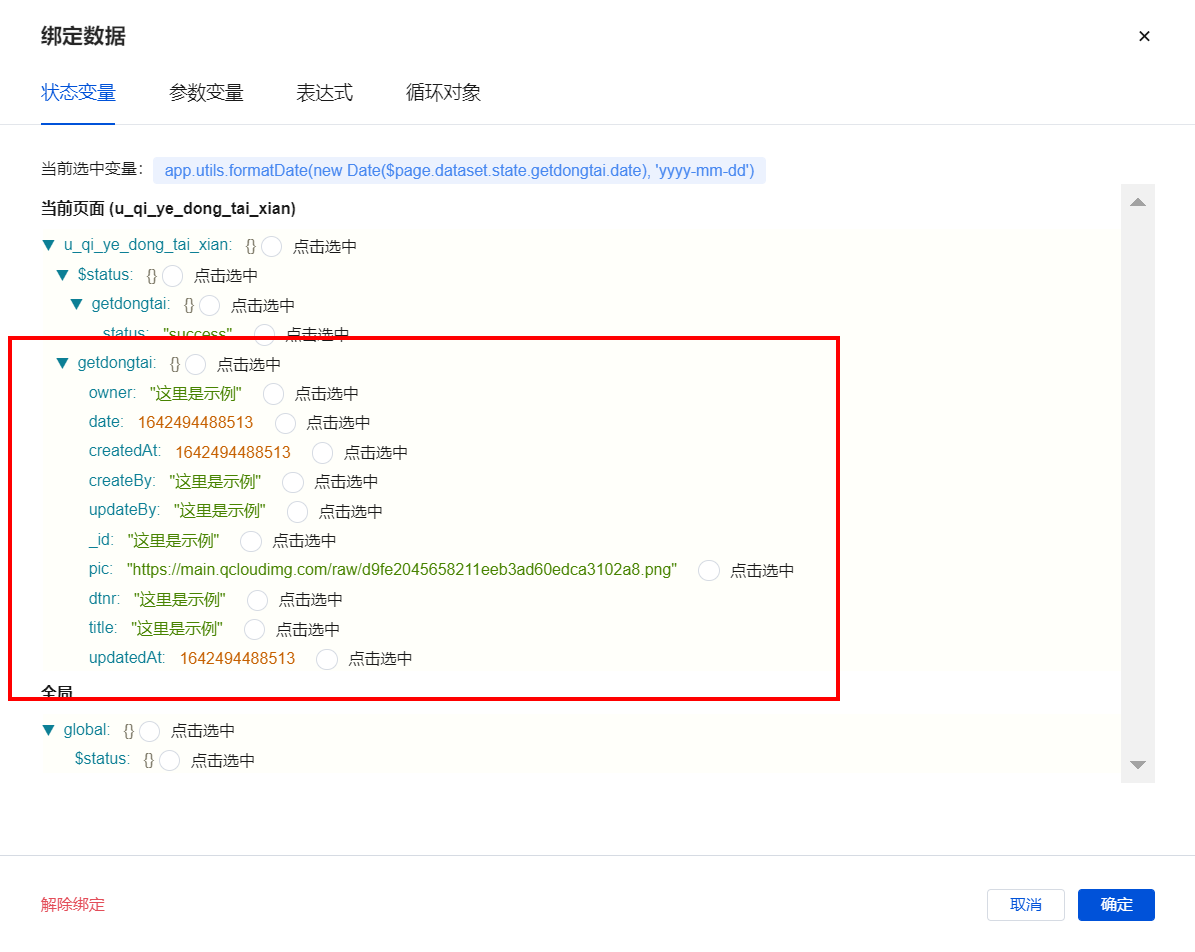The width and height of the screenshot is (1195, 952).
Task: Switch to the 状态变量 tab
Action: pos(78,93)
